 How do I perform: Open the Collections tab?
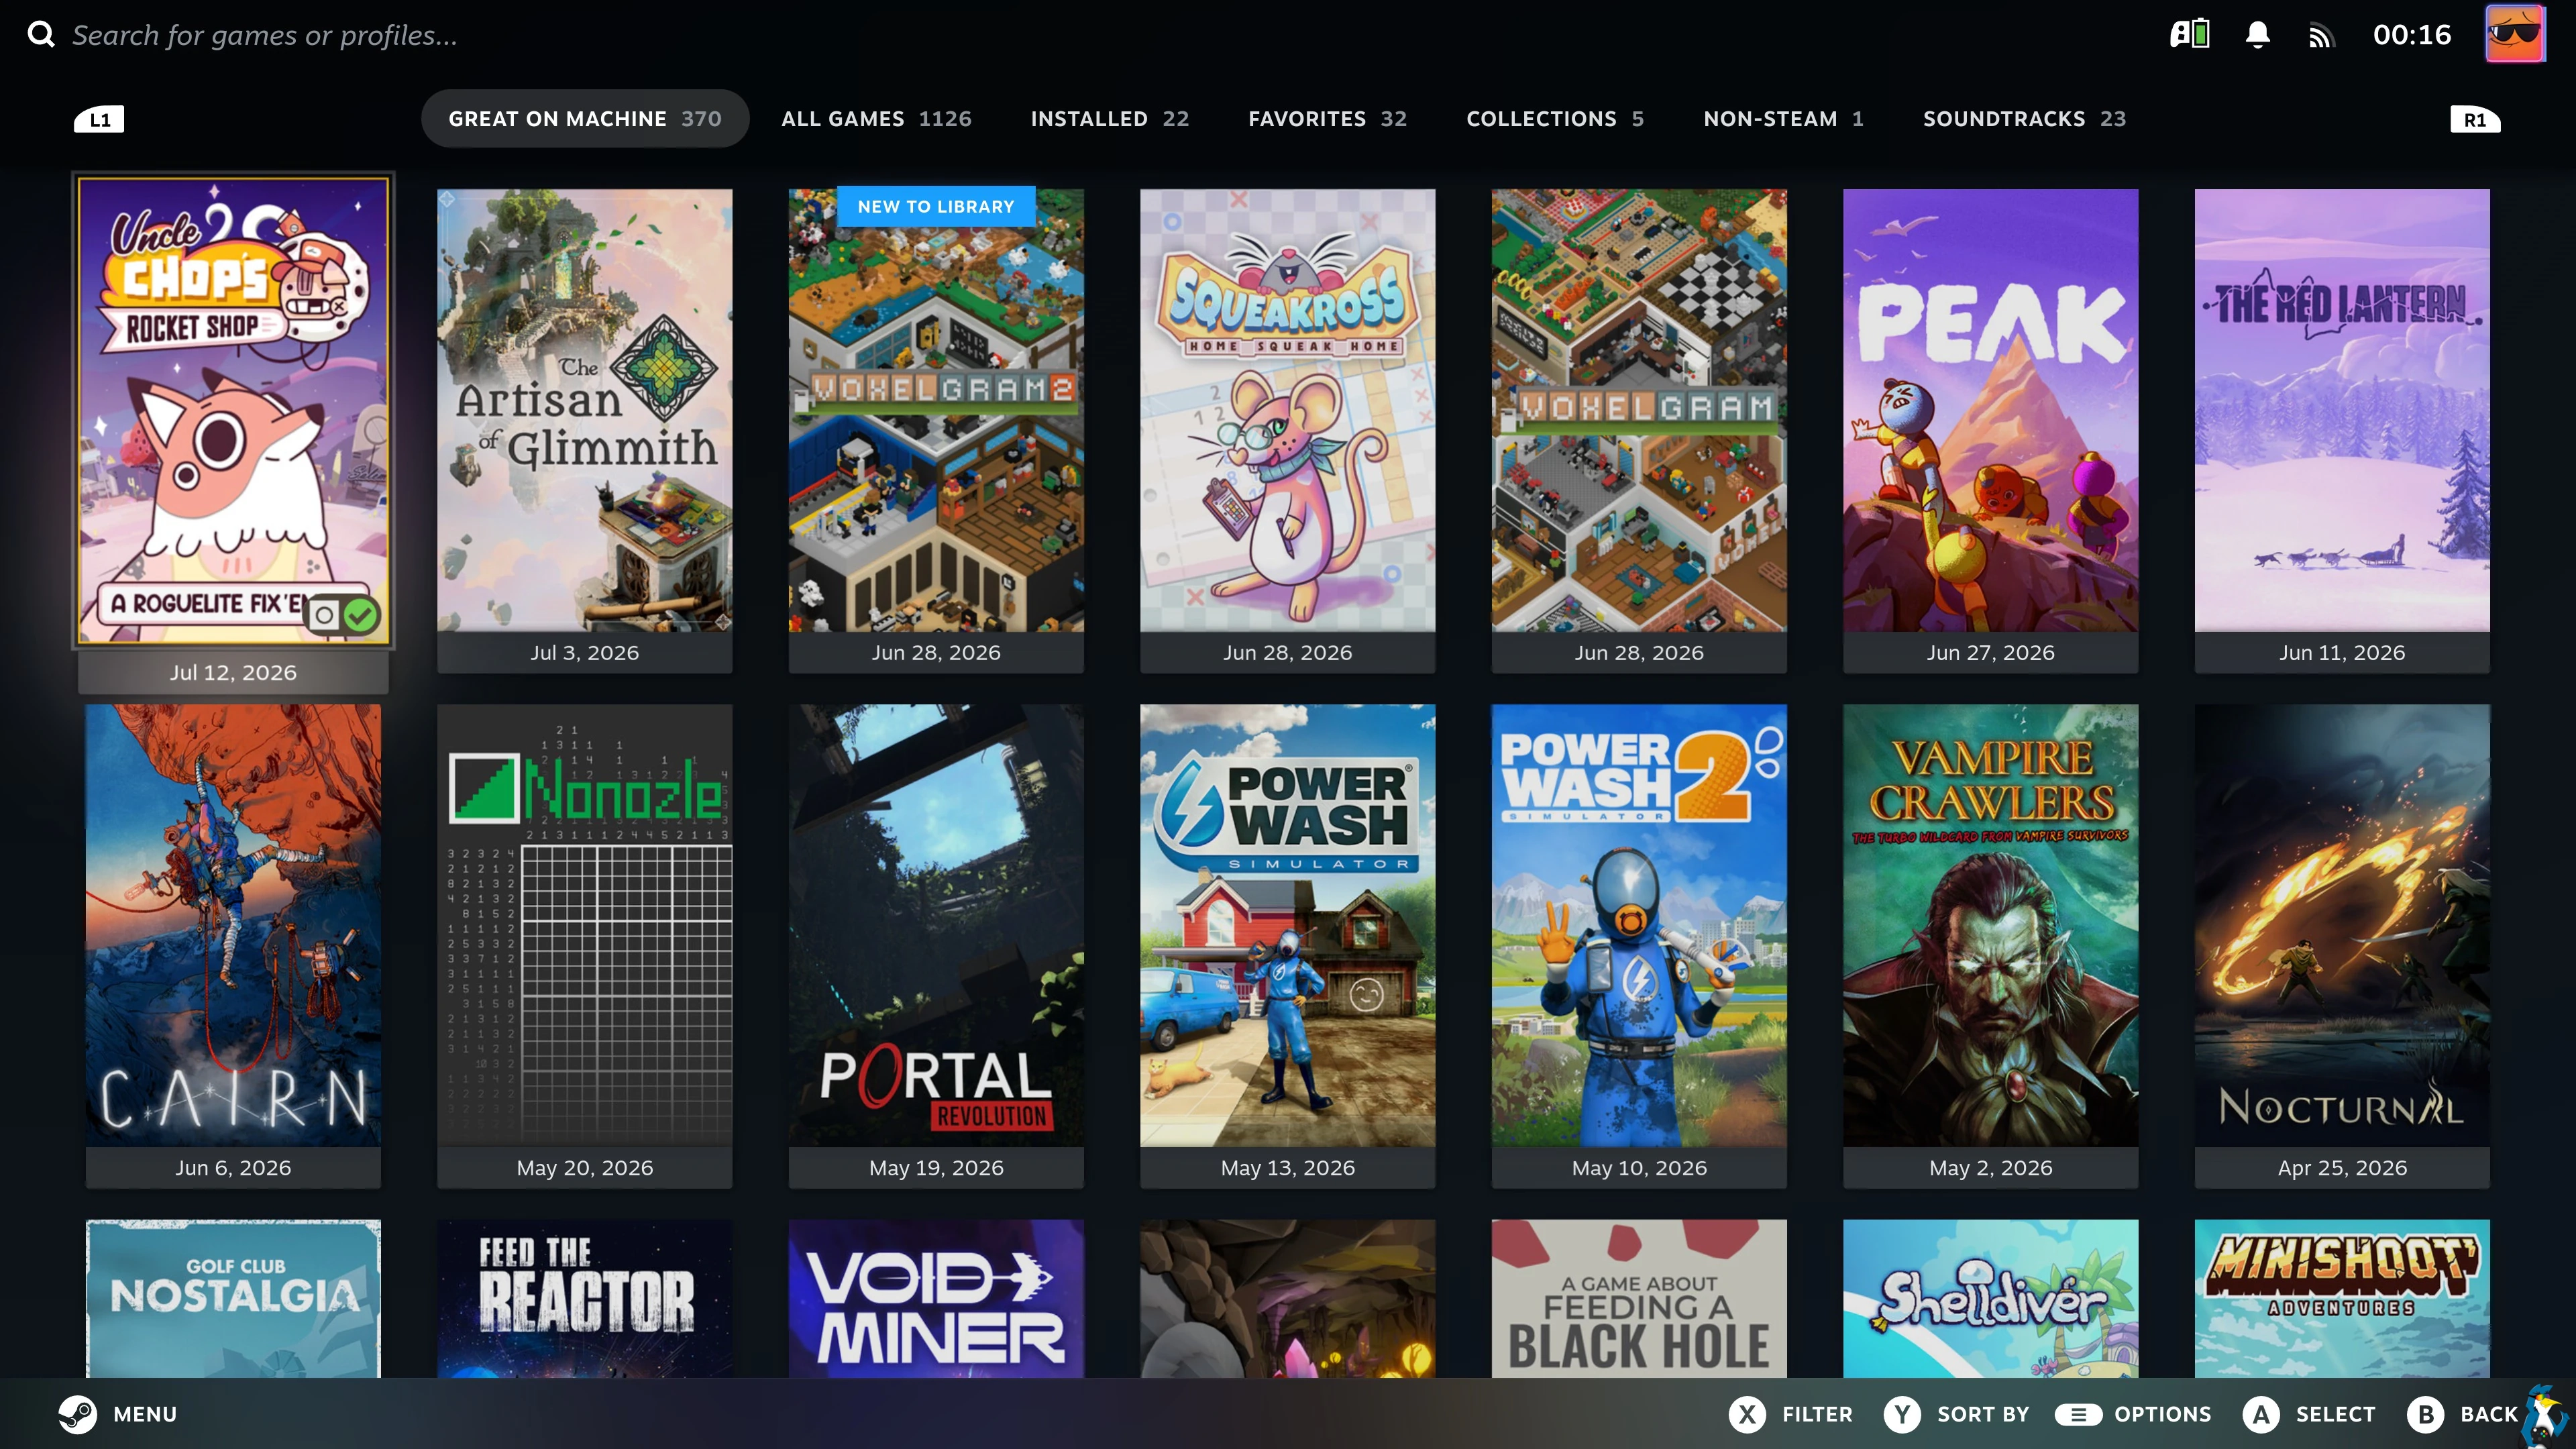point(1555,119)
